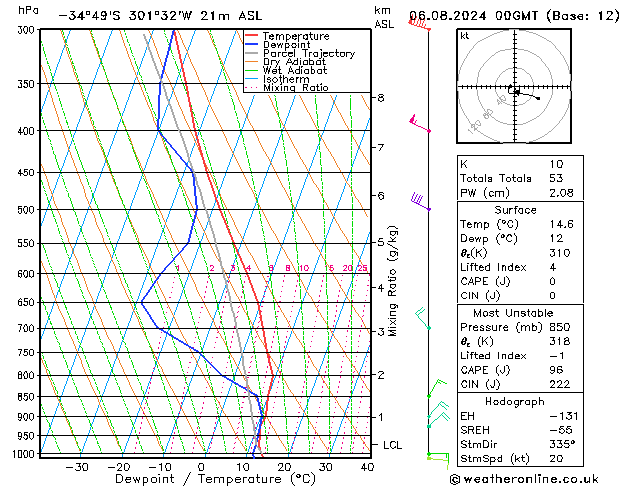Click the magenta wind barb near 400 hPa
The image size is (629, 486).
[x=421, y=125]
